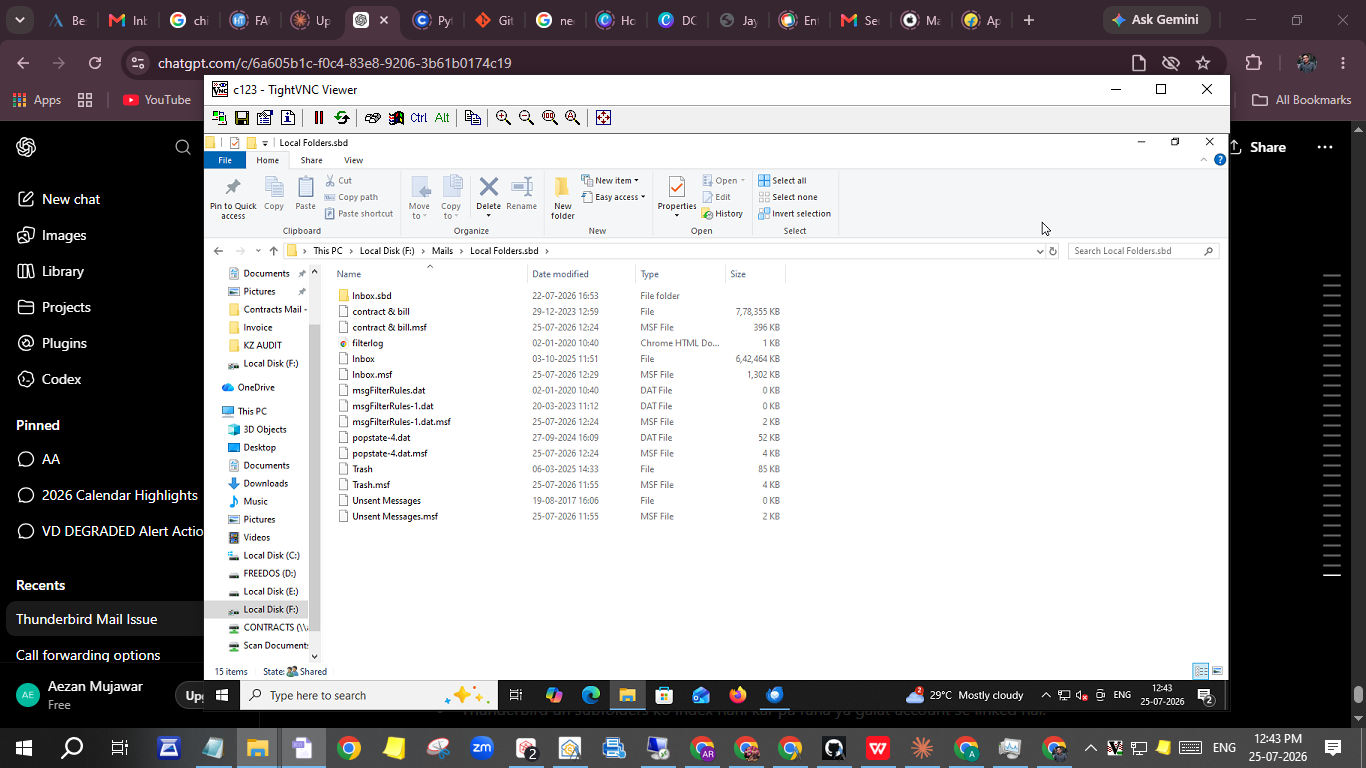Viewport: 1366px width, 768px height.
Task: Click the Delete icon in Organize group
Action: coord(488,187)
